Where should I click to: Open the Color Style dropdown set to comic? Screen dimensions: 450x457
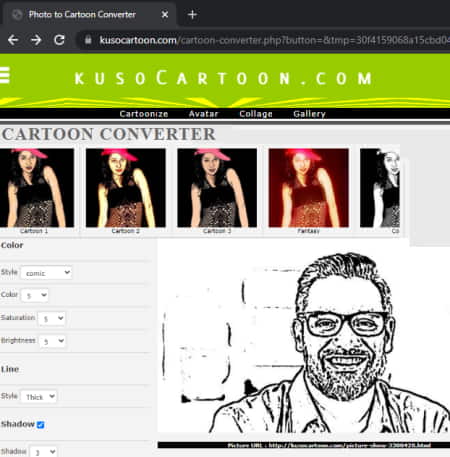point(46,273)
